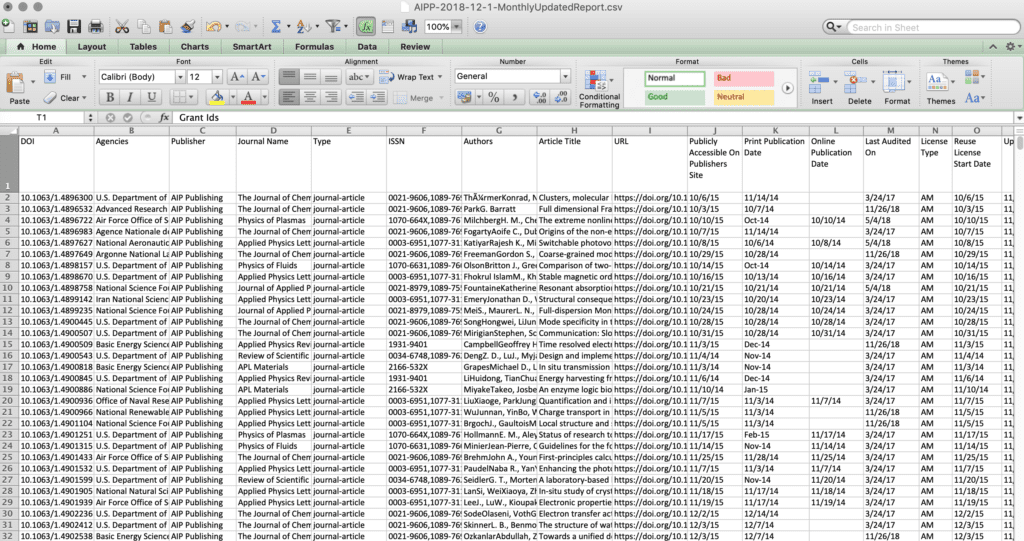Screen dimensions: 1024x541
Task: Undo the last action
Action: coord(213,27)
